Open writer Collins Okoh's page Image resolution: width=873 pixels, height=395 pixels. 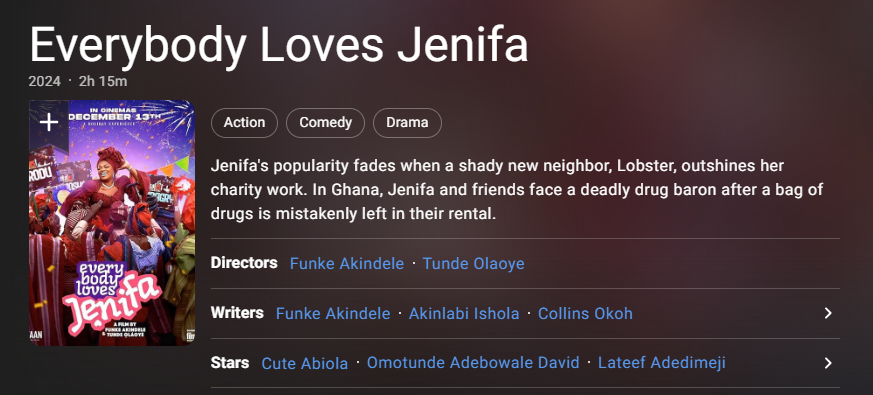[x=585, y=314]
